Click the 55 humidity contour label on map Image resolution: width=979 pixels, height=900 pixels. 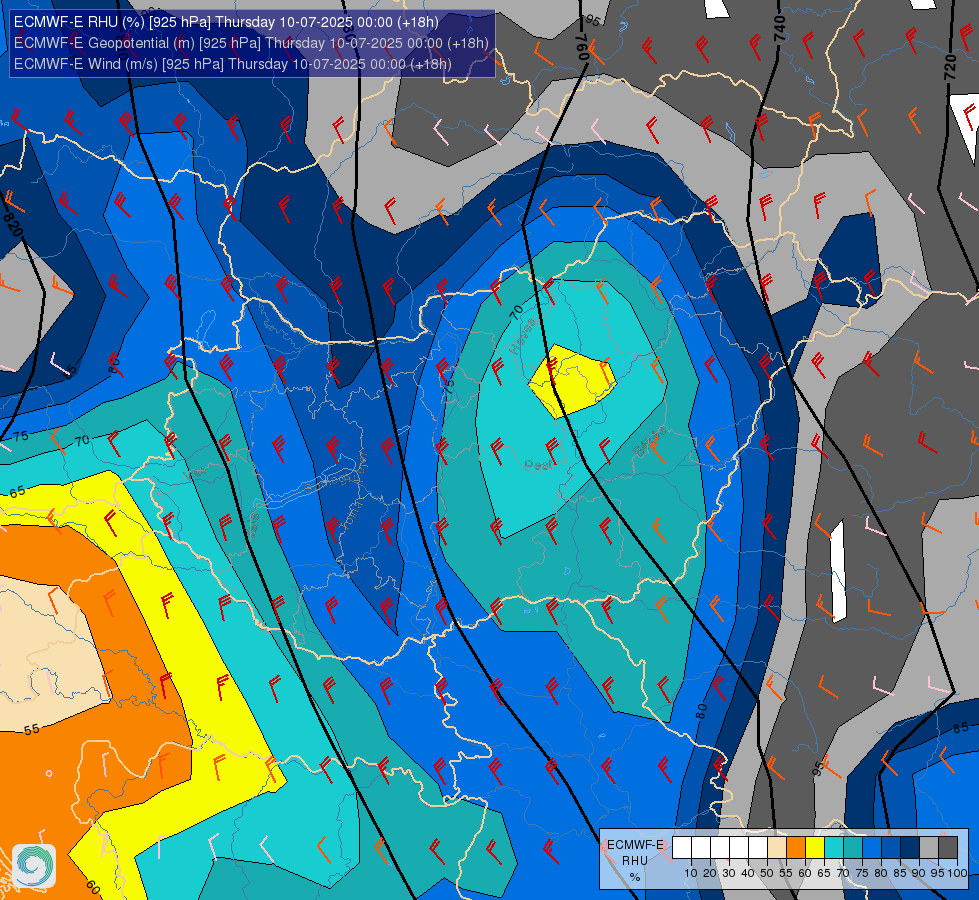[32, 729]
